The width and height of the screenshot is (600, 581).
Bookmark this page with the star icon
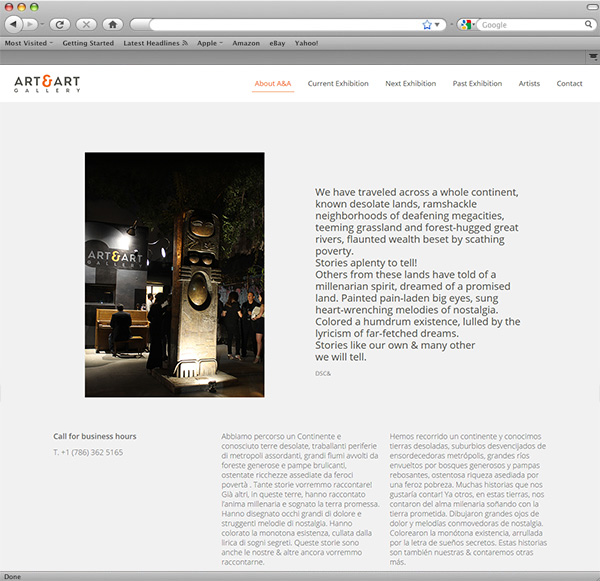427,24
